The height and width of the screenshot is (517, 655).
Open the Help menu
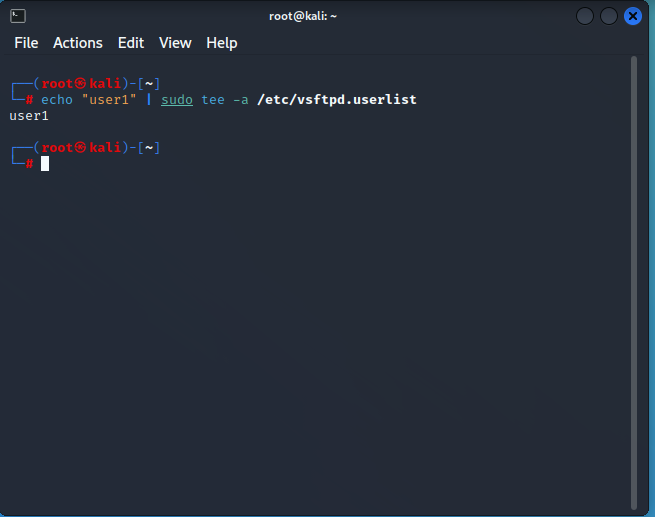222,43
